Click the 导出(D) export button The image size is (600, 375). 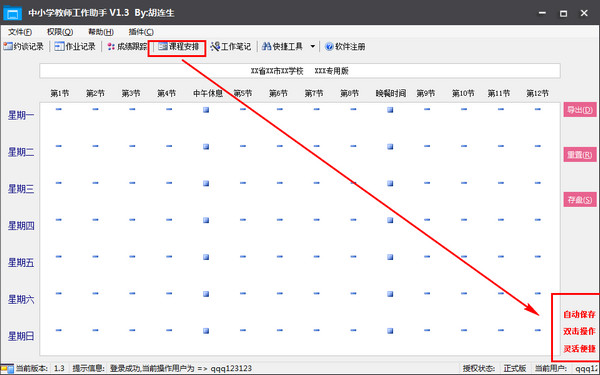pos(580,110)
